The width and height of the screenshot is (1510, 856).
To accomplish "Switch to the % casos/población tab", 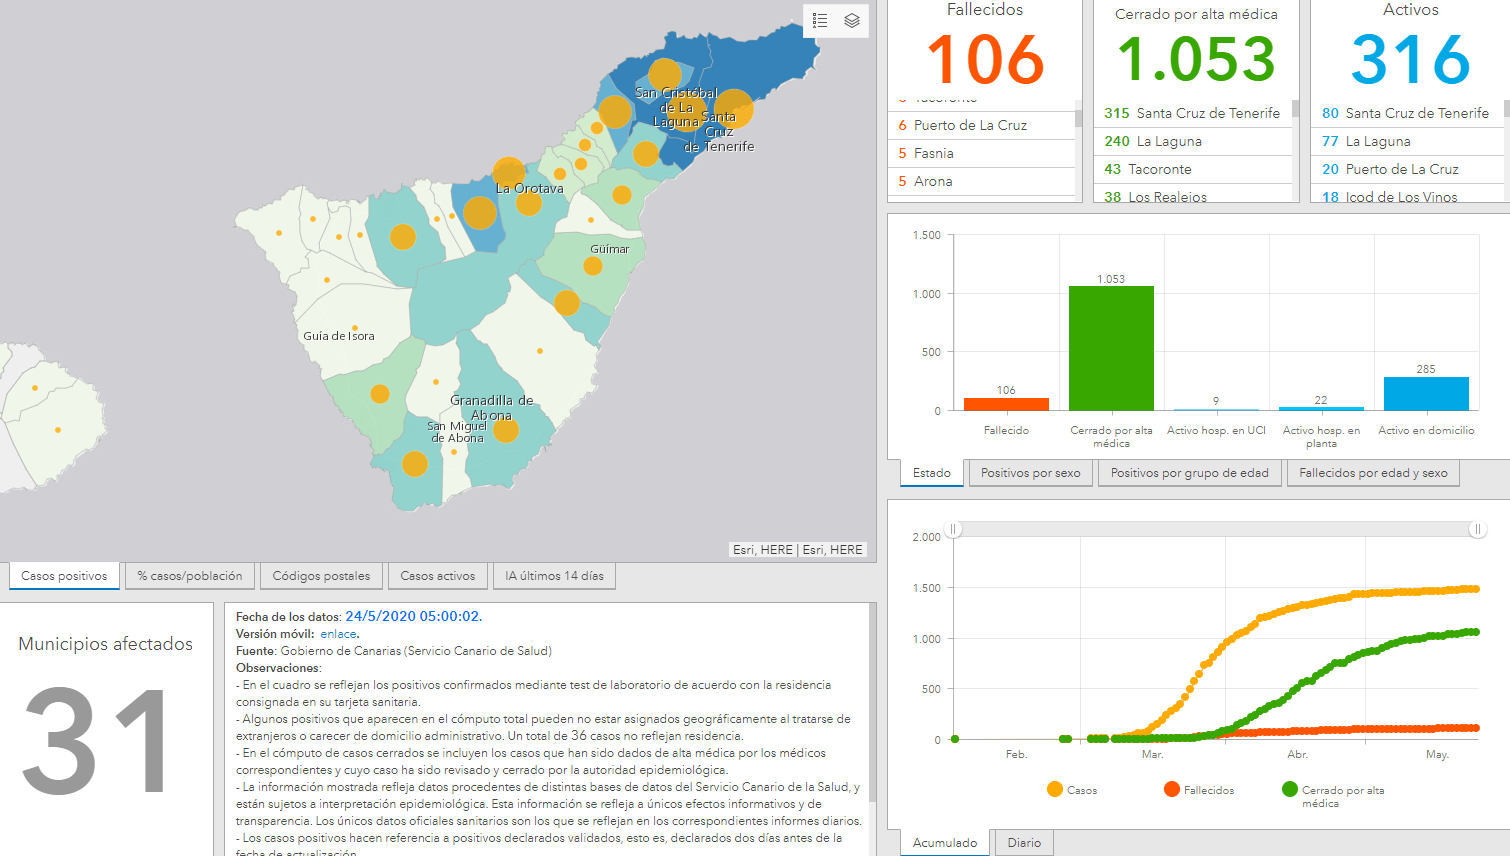I will click(190, 576).
